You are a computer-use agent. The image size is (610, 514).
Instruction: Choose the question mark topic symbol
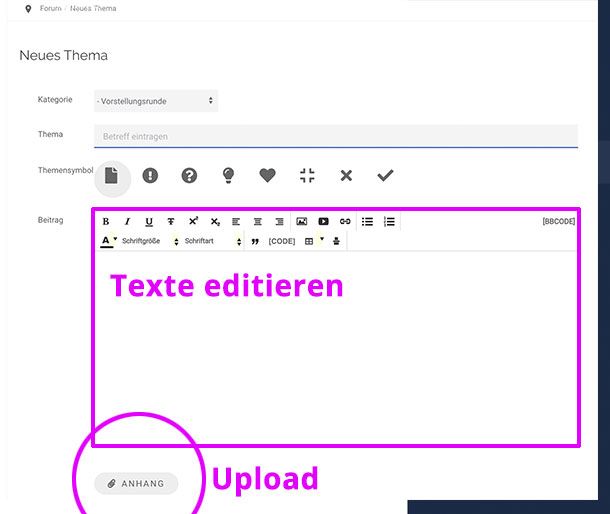pos(189,176)
